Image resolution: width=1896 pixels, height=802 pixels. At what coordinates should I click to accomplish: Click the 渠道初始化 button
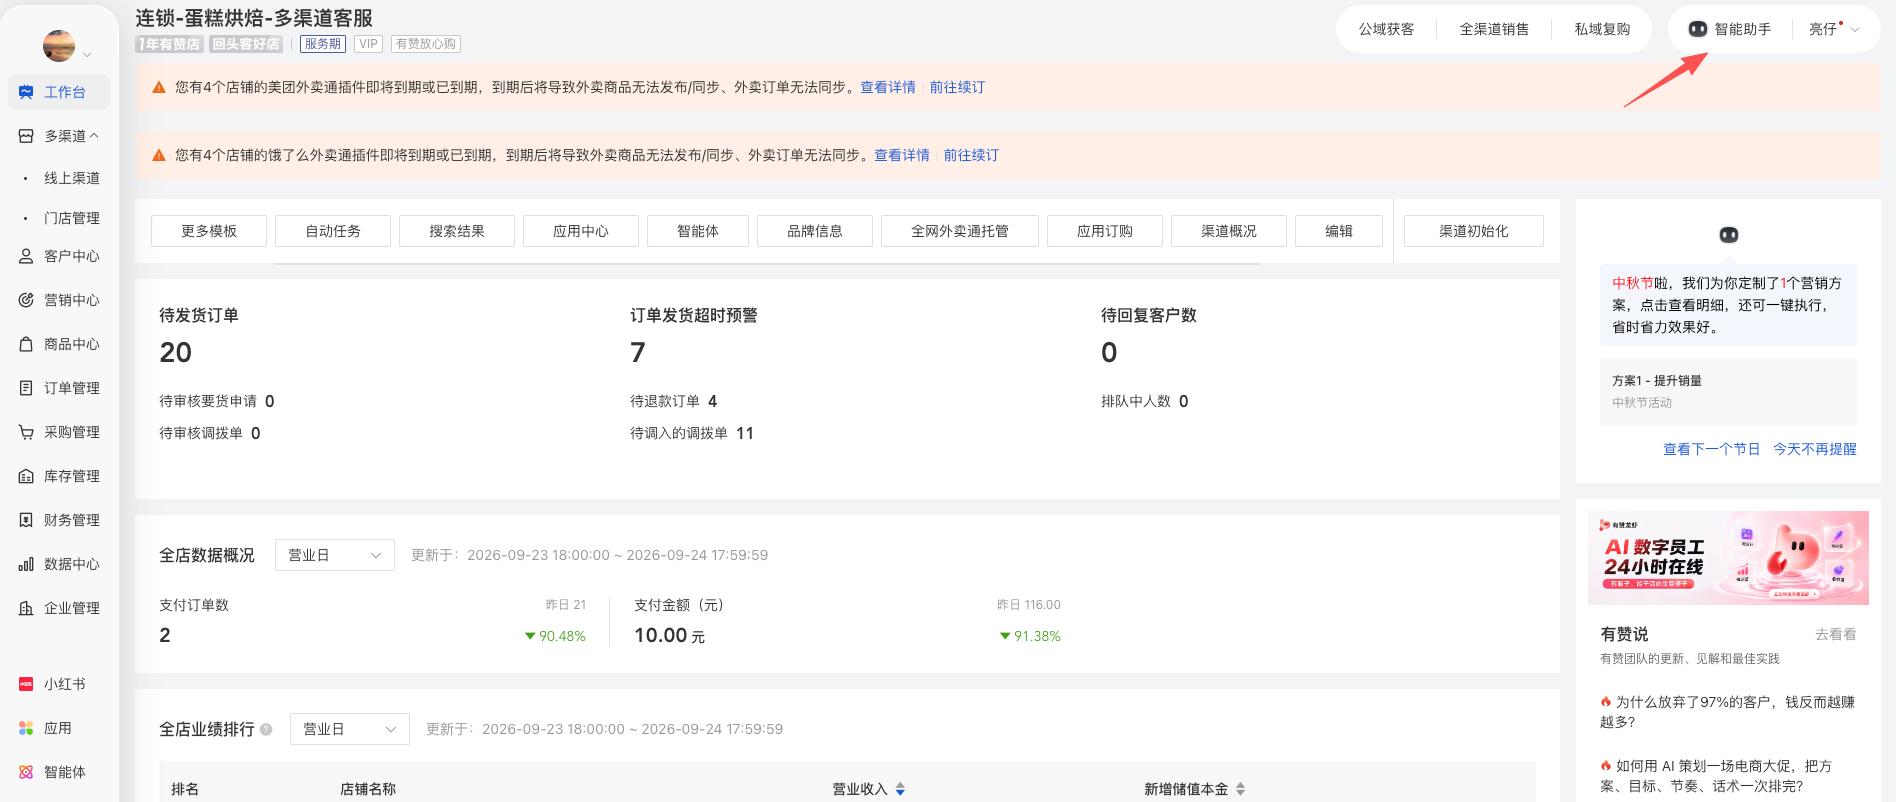point(1474,231)
